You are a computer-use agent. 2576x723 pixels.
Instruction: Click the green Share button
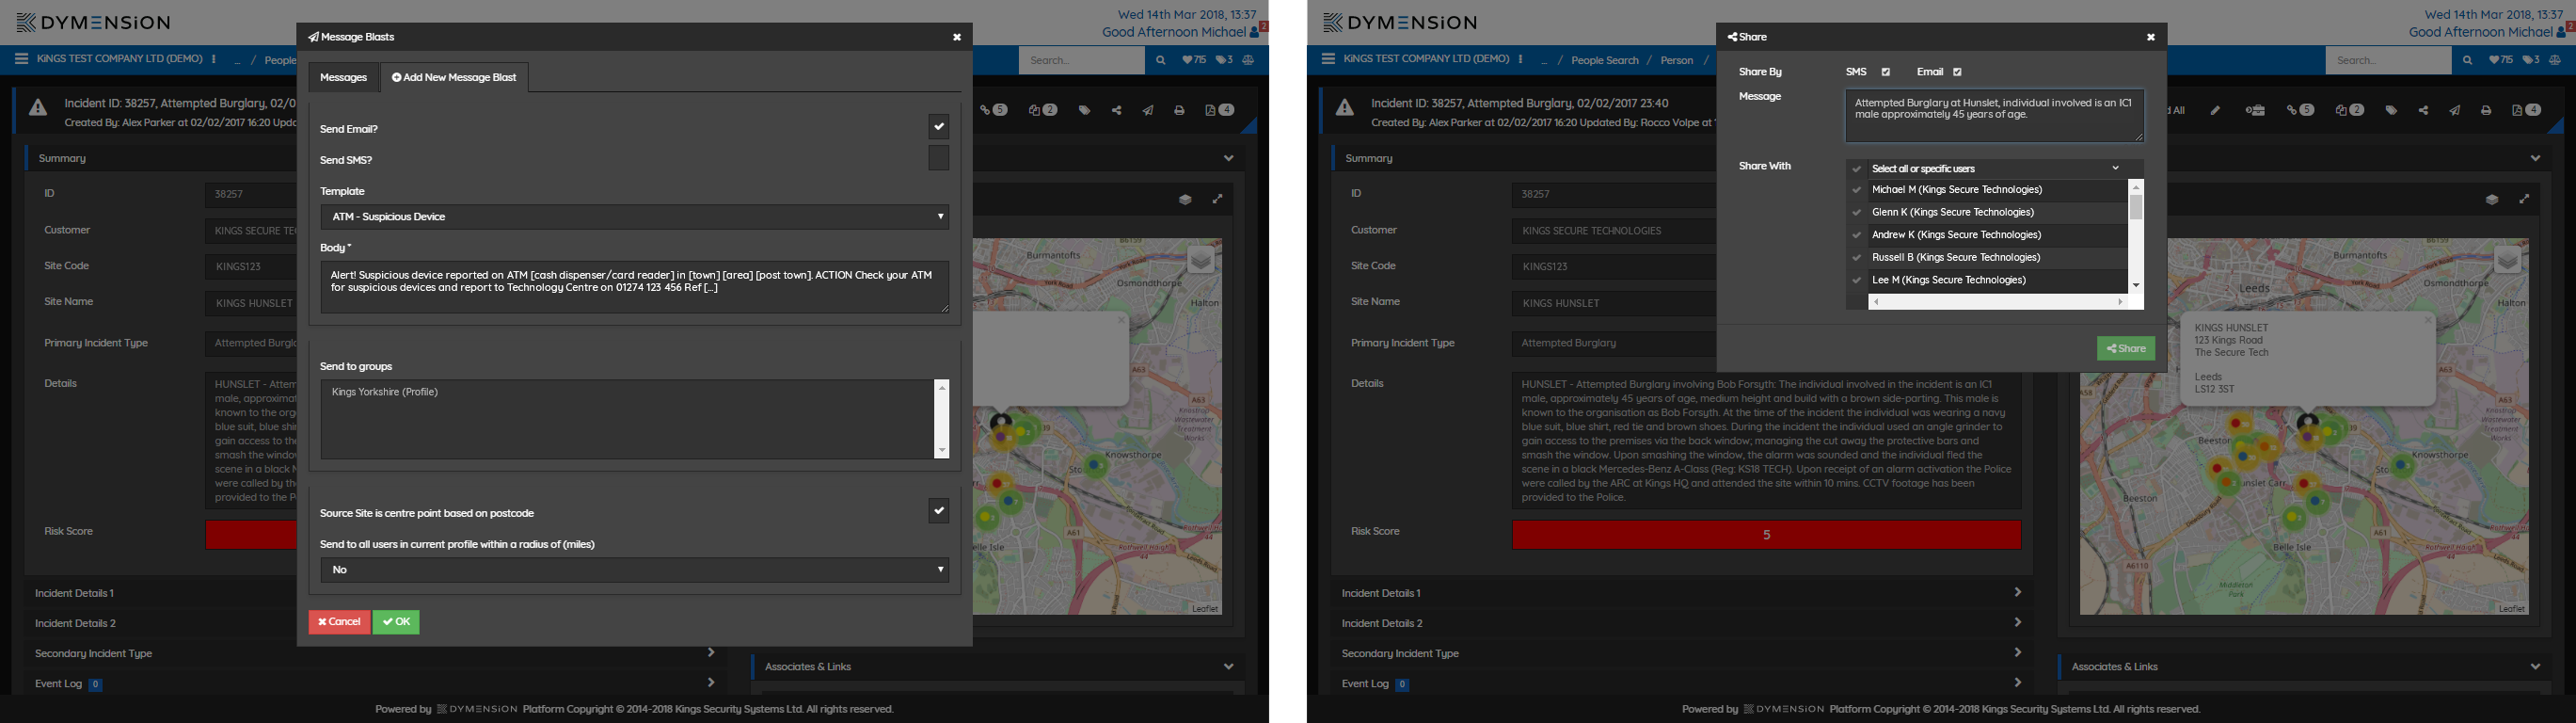2125,349
